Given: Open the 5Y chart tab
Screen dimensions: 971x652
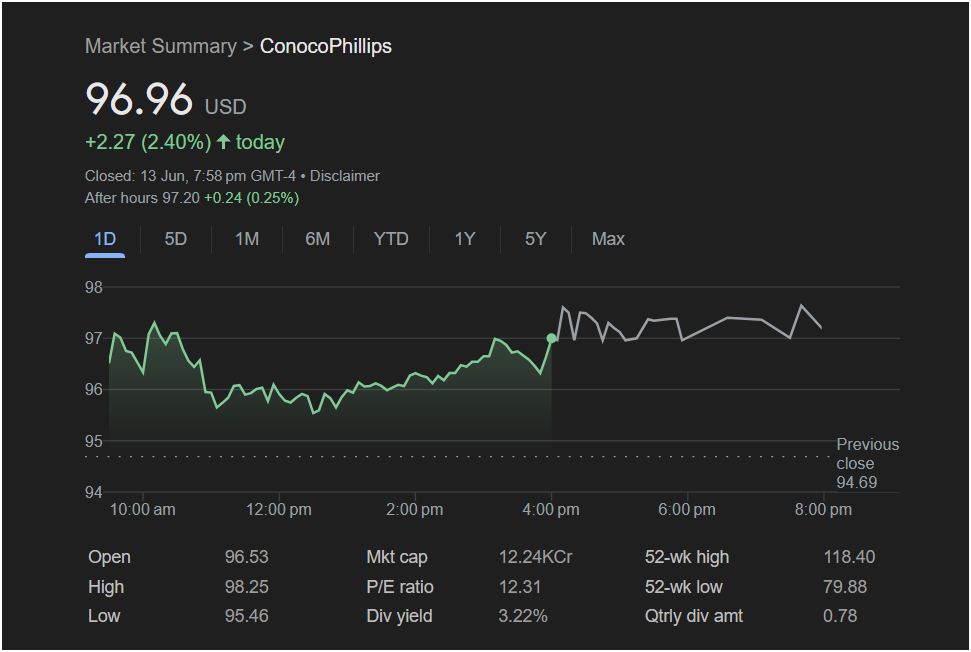Looking at the screenshot, I should point(535,239).
